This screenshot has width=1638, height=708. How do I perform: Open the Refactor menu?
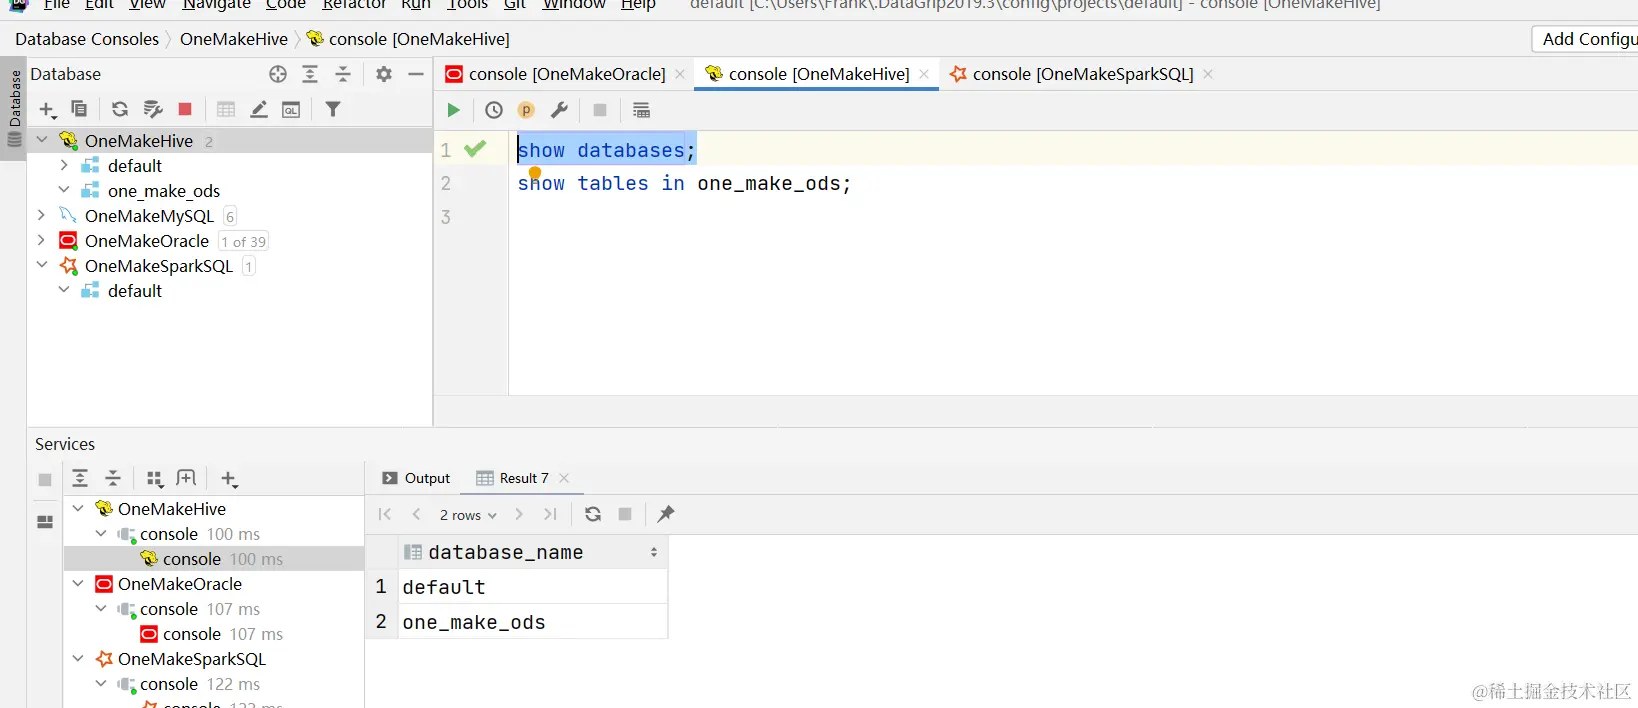(354, 5)
